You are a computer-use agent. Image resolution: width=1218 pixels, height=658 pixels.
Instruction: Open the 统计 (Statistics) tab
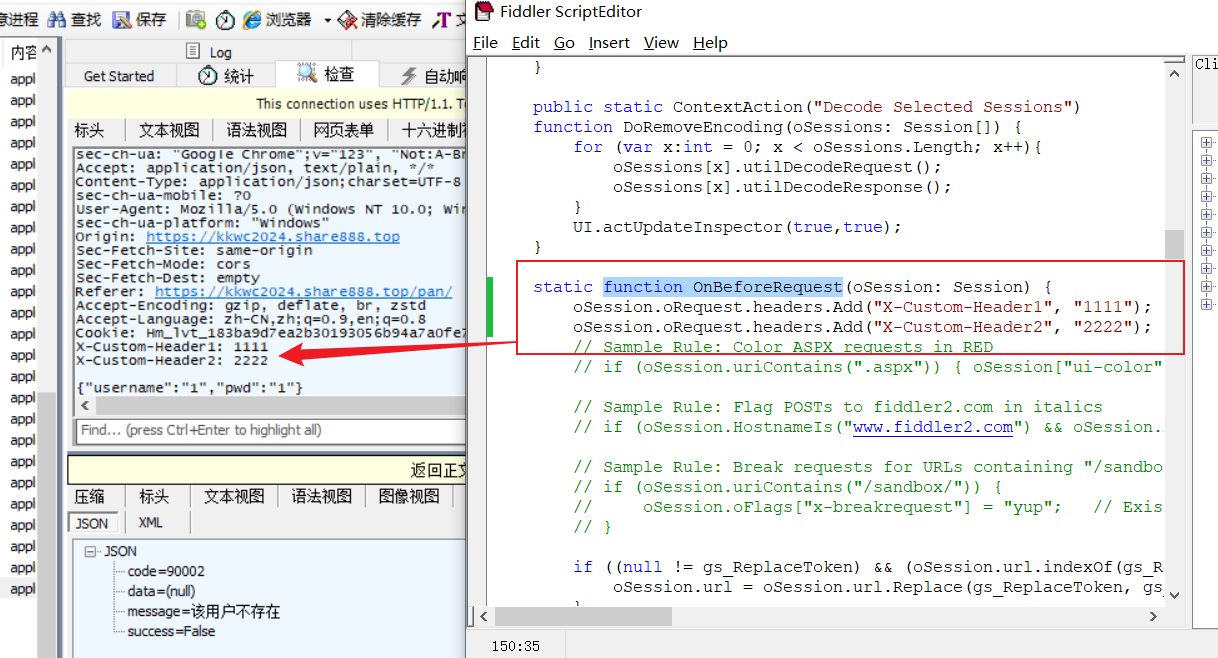[x=227, y=76]
